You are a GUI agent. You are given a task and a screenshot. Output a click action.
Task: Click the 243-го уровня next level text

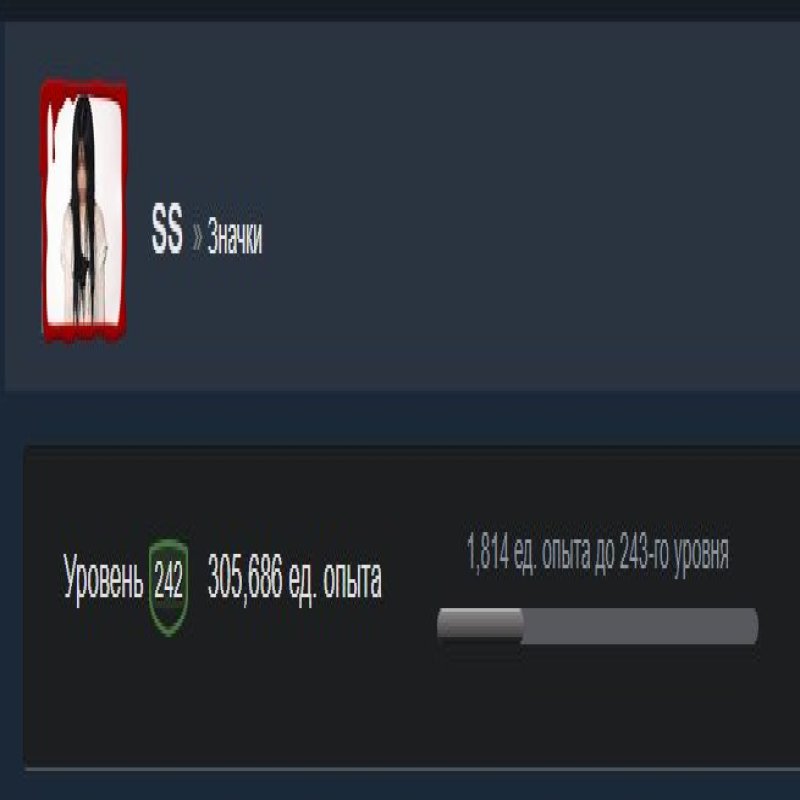tap(674, 553)
